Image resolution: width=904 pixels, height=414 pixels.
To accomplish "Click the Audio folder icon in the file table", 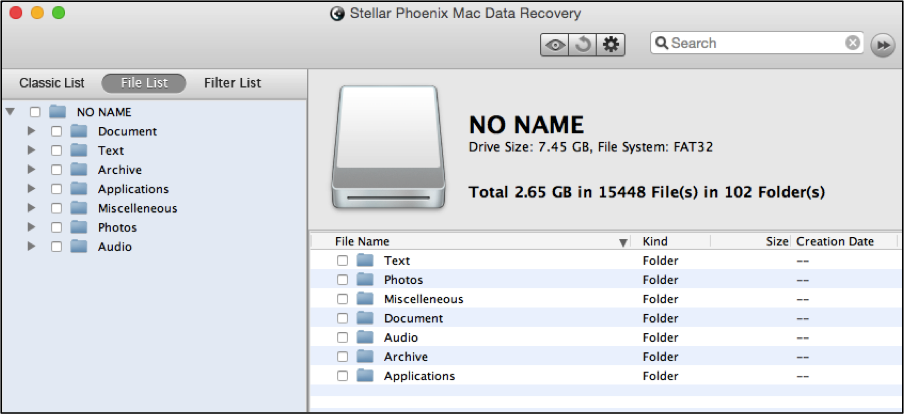I will click(365, 337).
